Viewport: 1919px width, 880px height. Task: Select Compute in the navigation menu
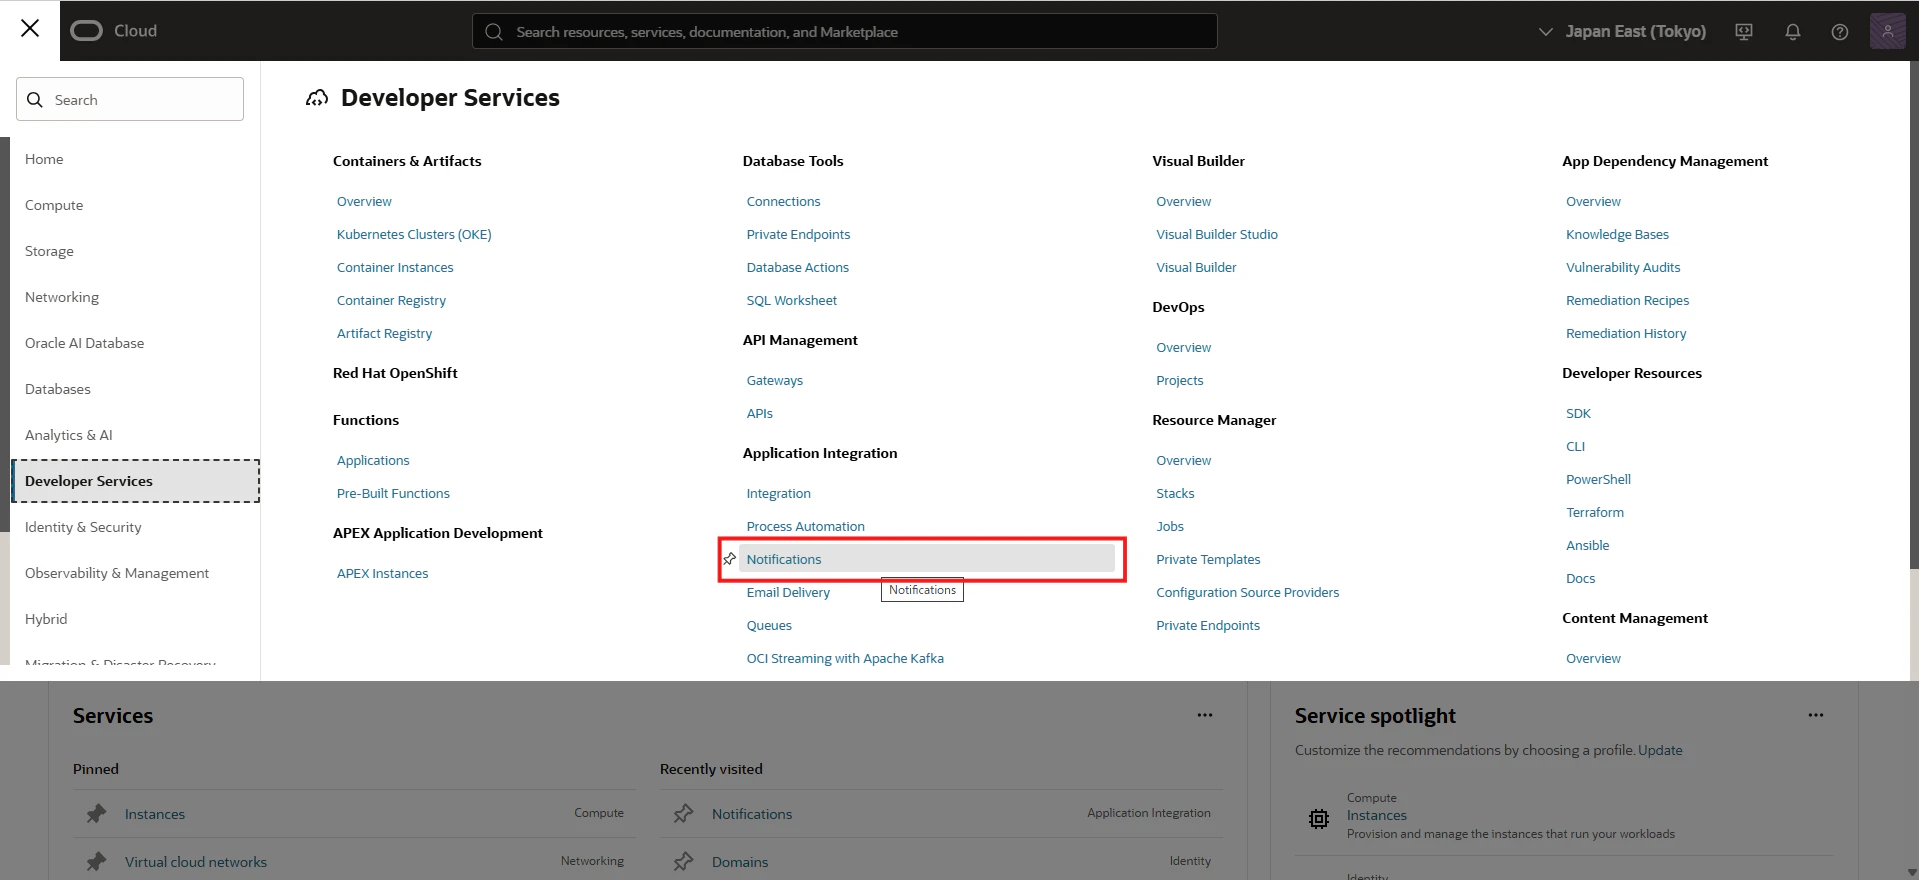pyautogui.click(x=54, y=205)
